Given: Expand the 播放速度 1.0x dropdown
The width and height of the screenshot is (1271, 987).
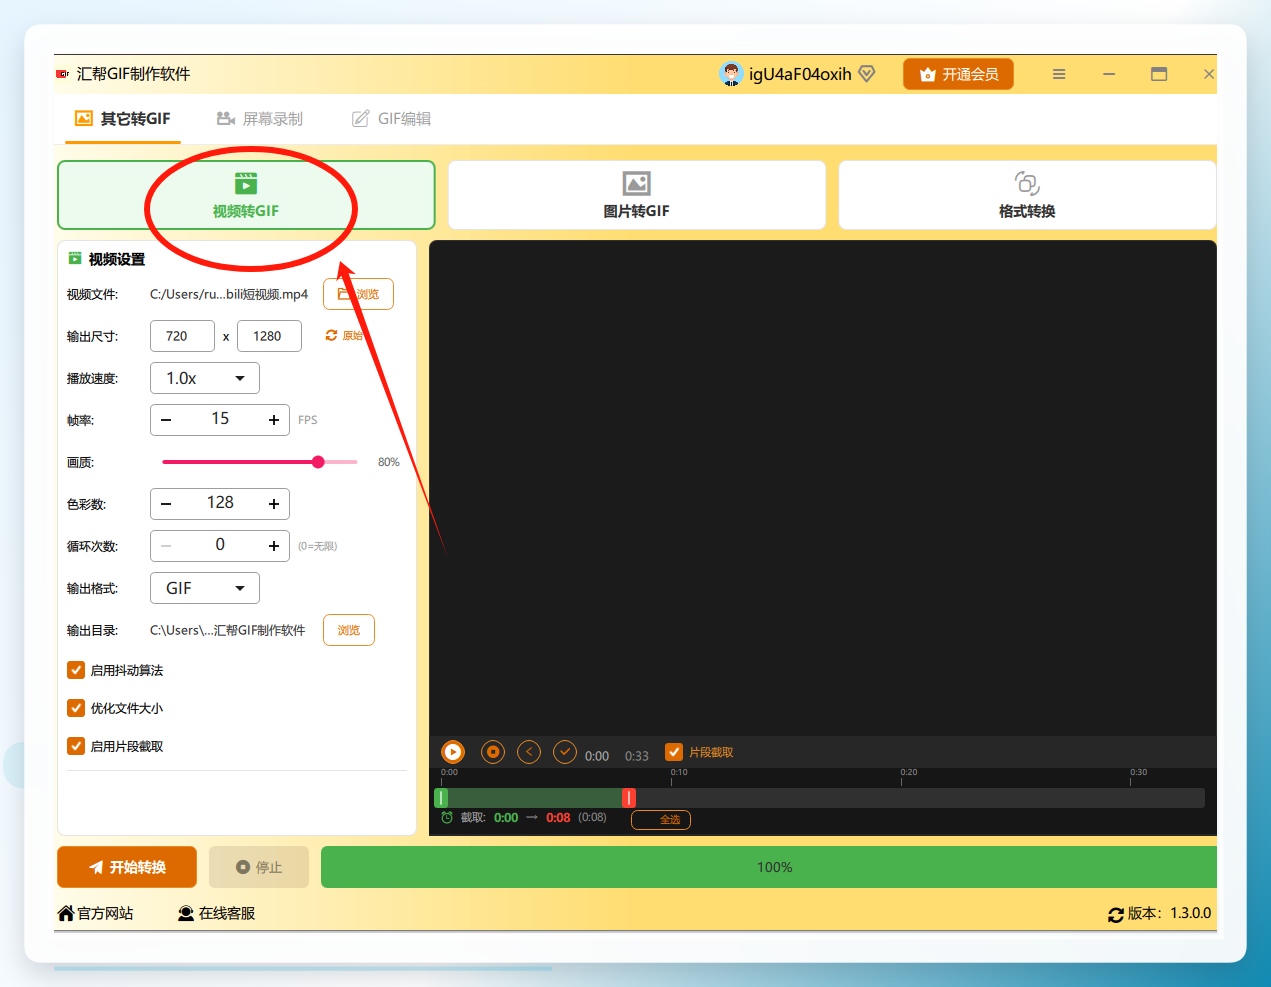Looking at the screenshot, I should pos(205,378).
